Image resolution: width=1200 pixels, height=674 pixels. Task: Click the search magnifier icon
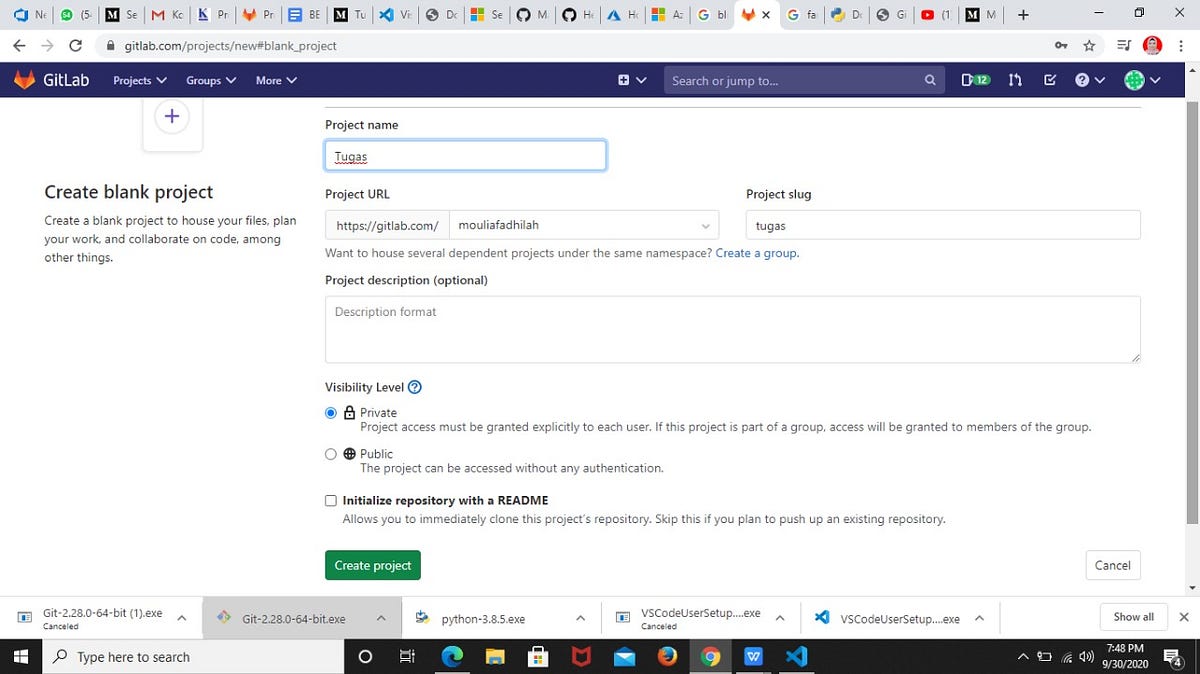coord(930,80)
